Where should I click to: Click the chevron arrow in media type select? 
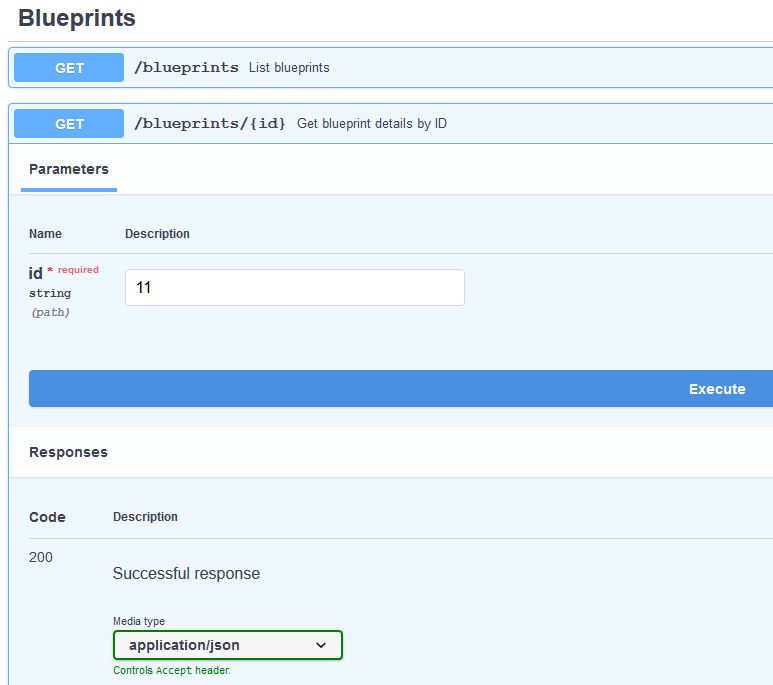click(x=321, y=645)
